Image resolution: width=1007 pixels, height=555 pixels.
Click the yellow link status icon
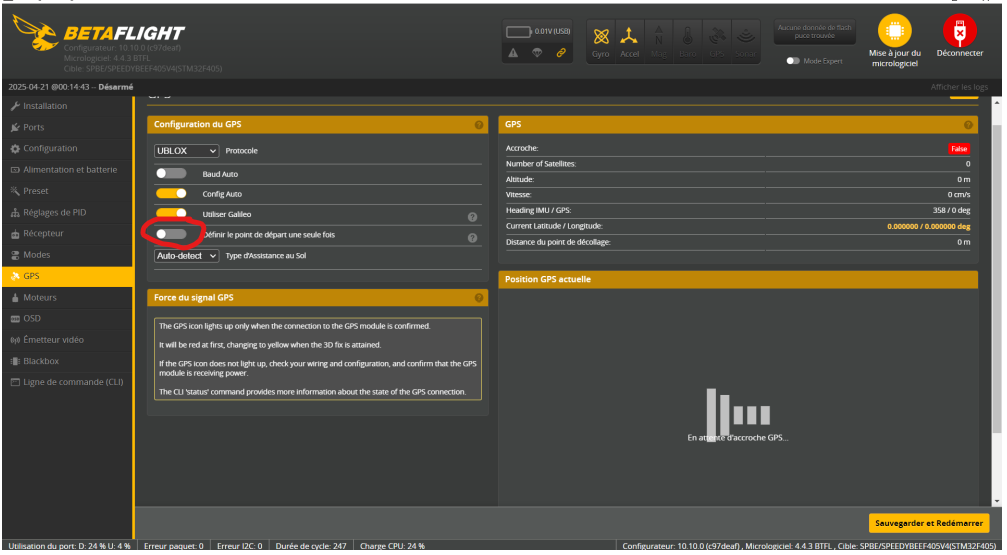[x=561, y=53]
